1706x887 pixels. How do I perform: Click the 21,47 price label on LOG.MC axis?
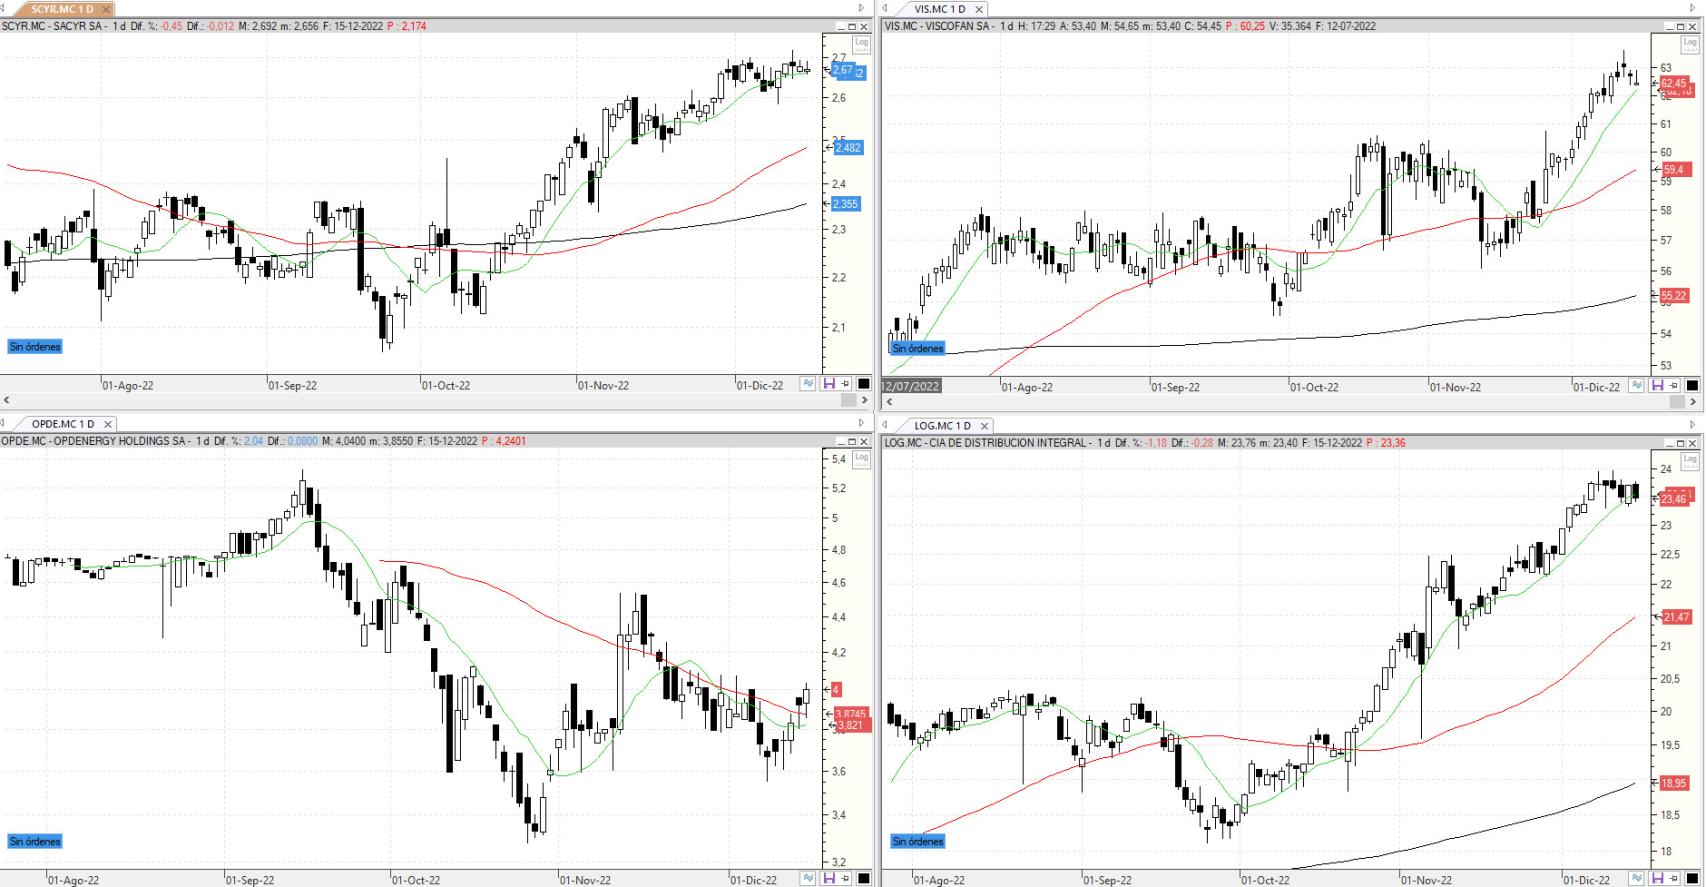tap(1675, 618)
